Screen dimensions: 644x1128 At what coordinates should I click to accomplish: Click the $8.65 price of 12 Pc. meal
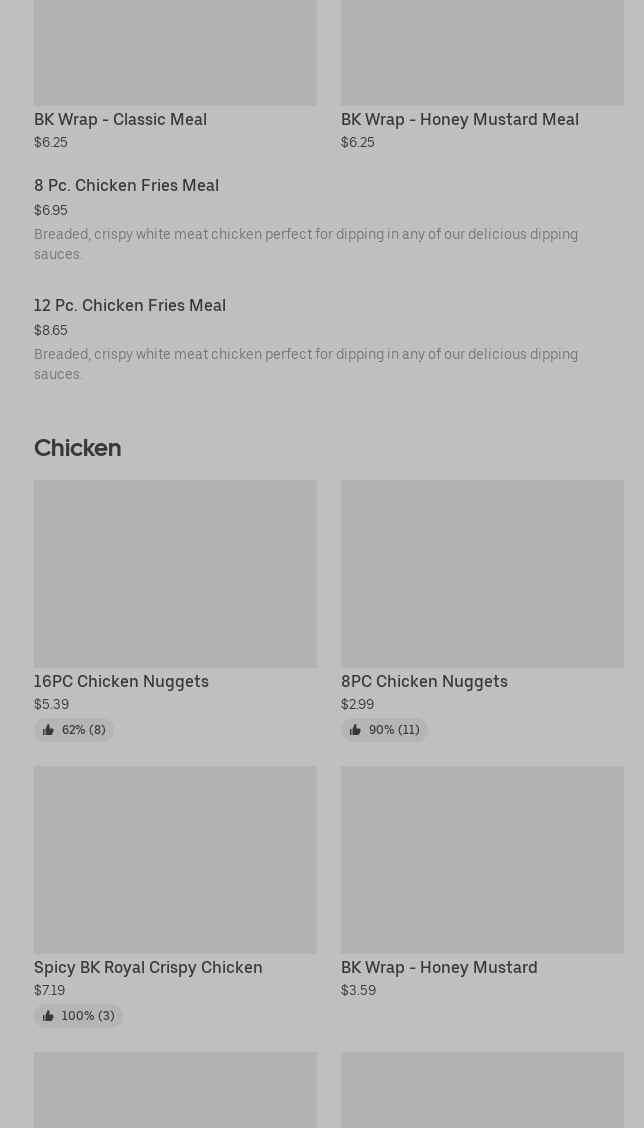(x=51, y=330)
